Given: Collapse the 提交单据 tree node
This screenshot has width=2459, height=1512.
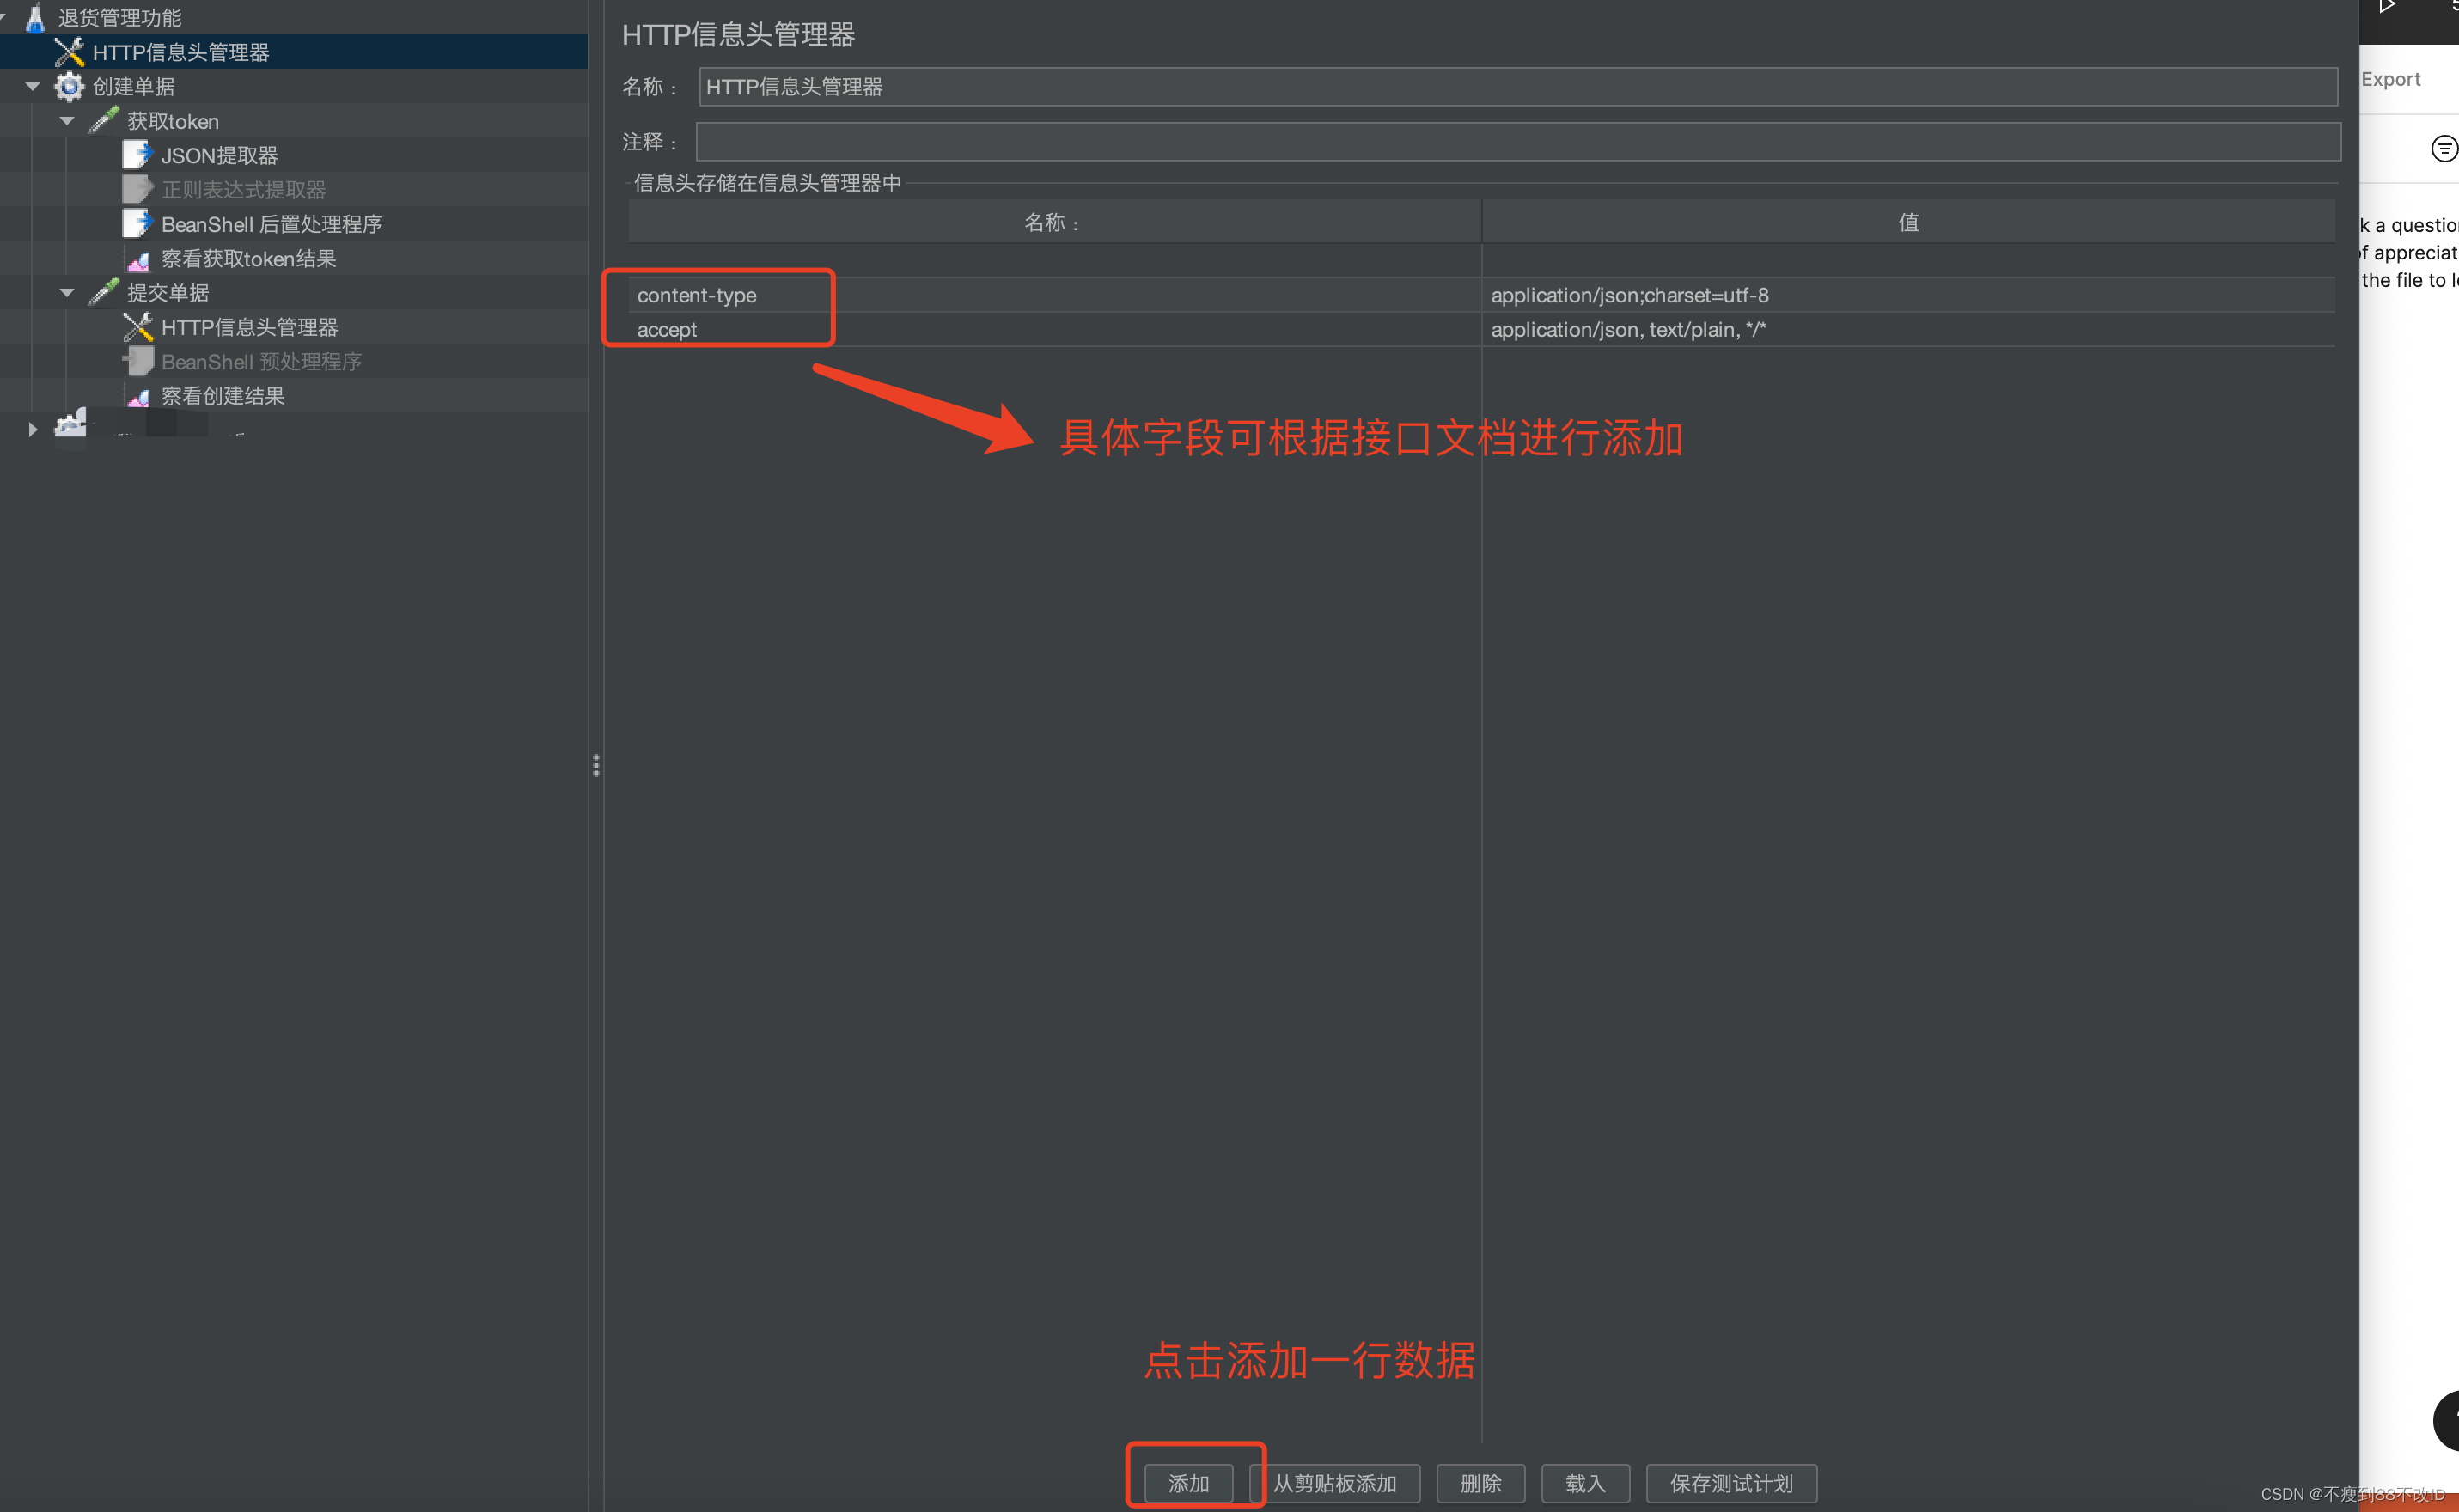Looking at the screenshot, I should click(67, 293).
